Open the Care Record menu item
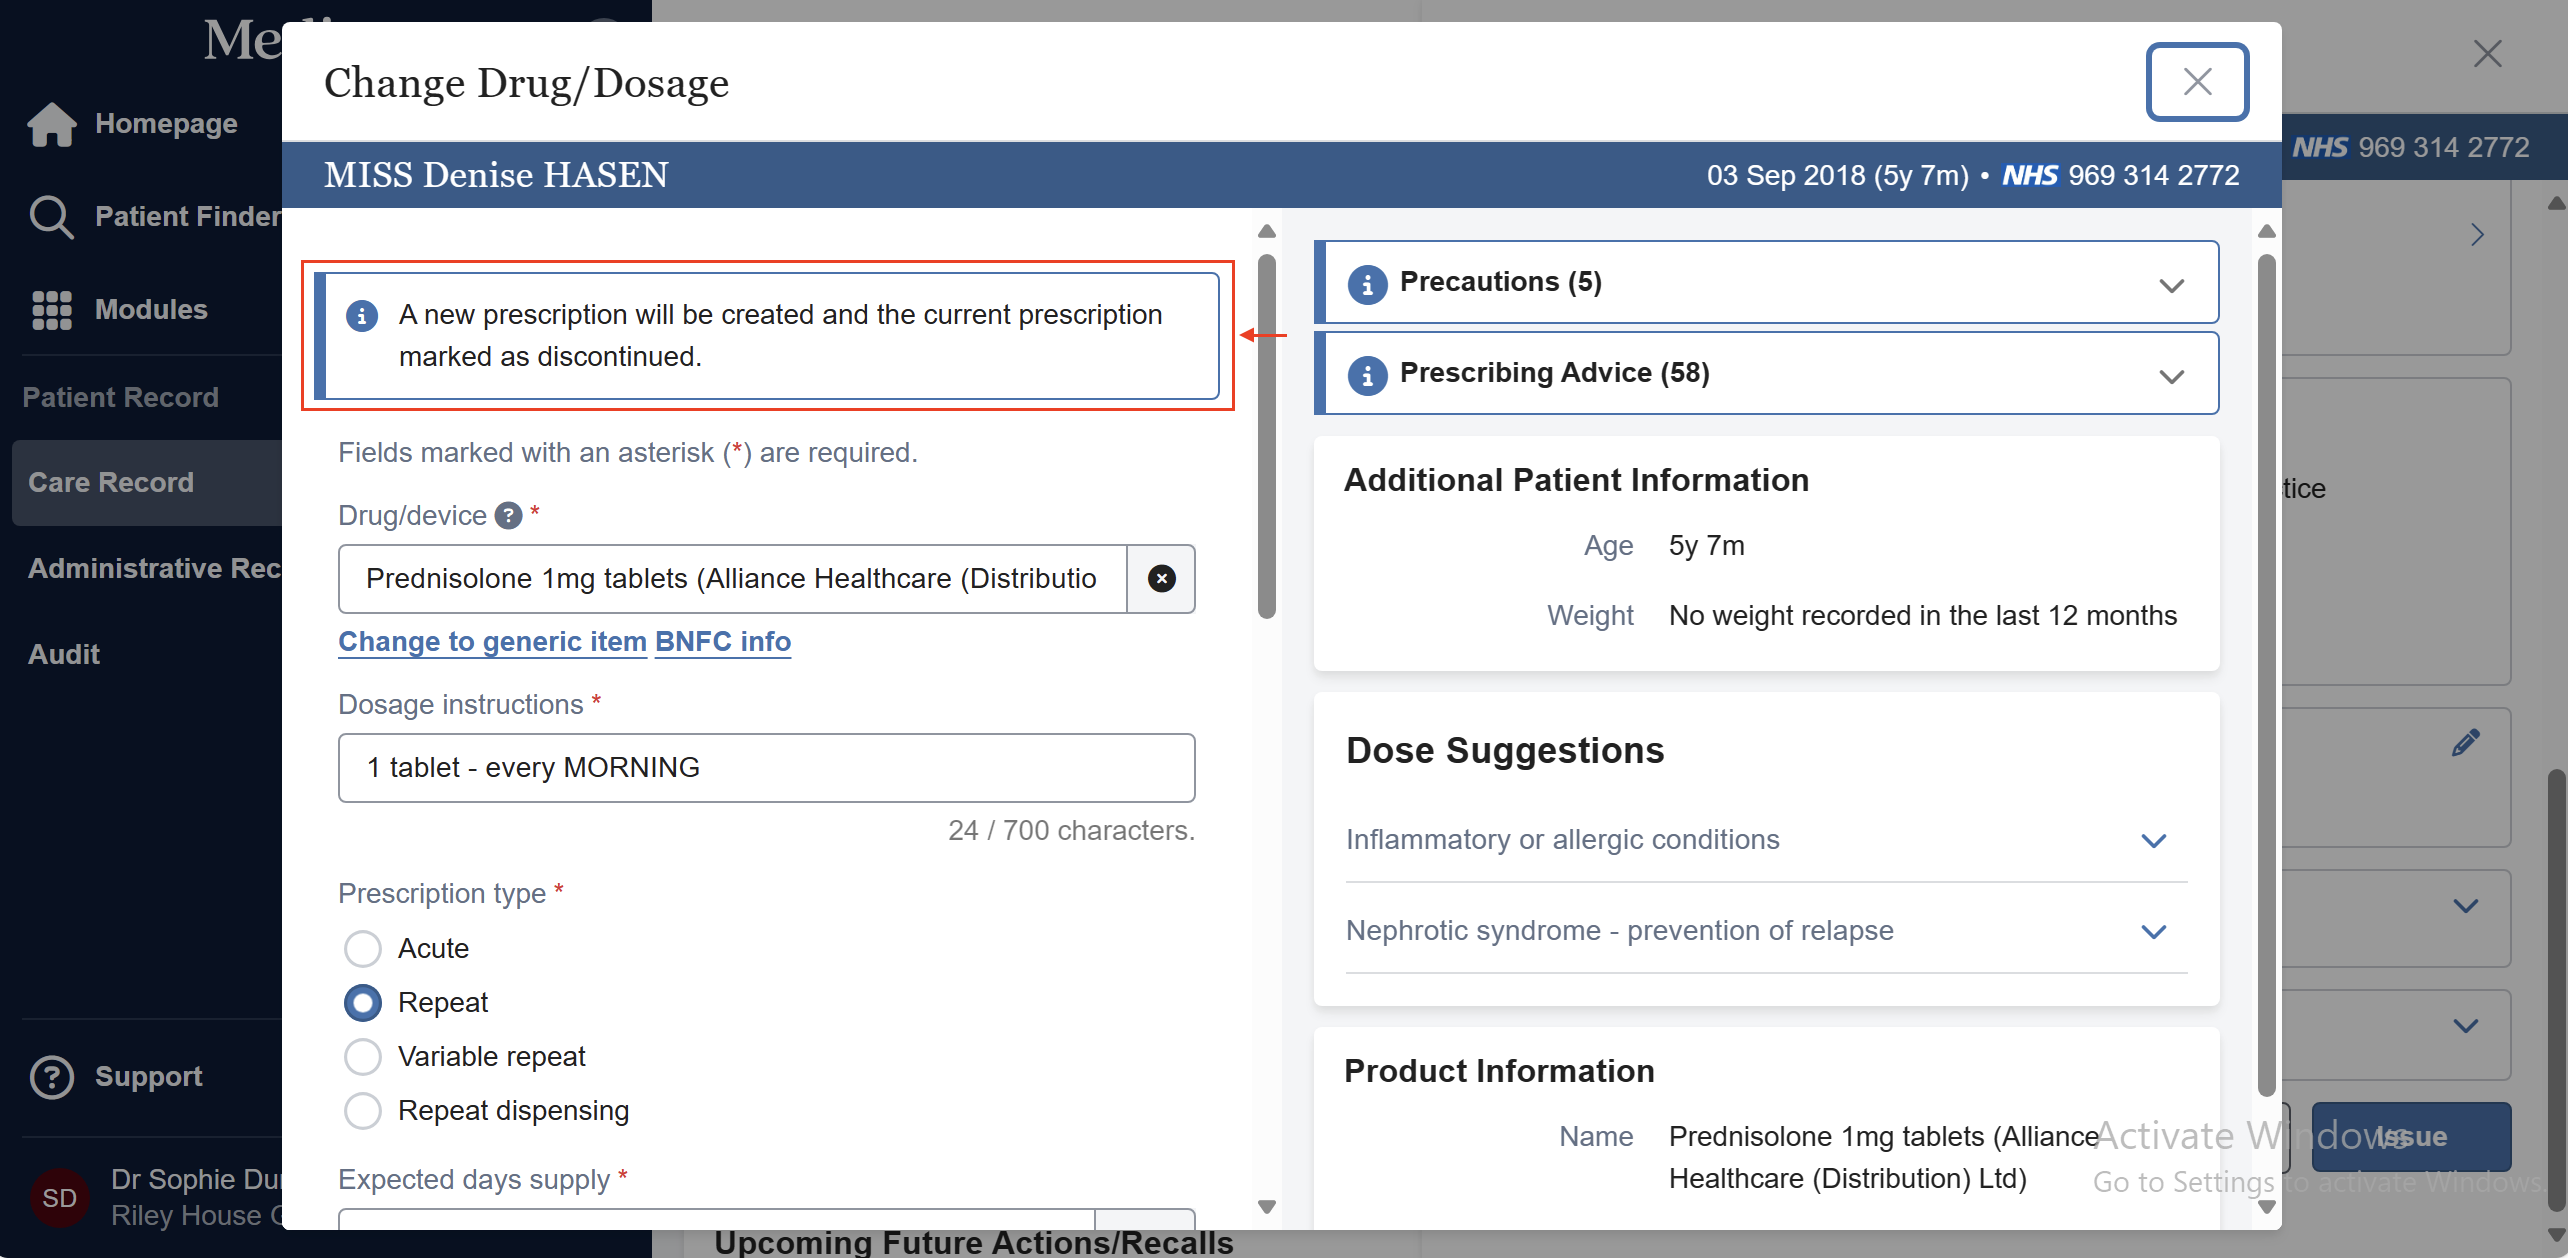2568x1258 pixels. coord(111,483)
